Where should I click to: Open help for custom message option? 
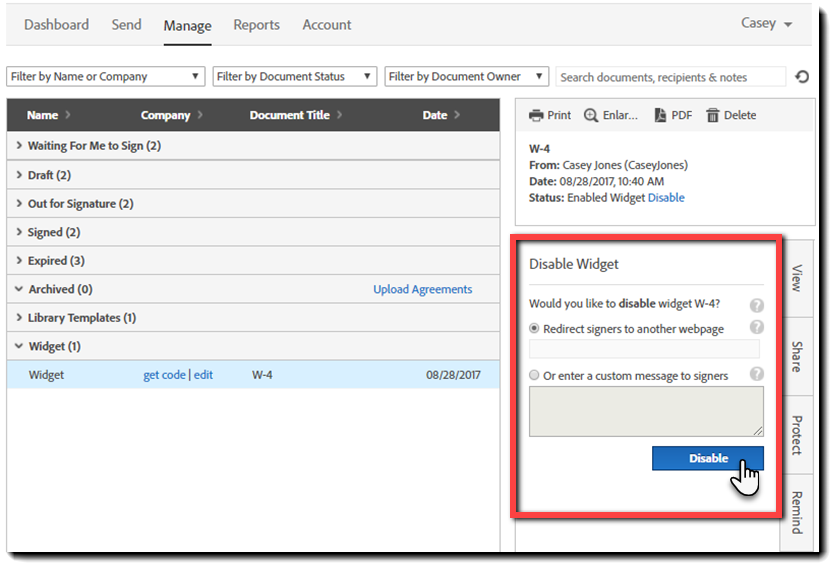757,374
